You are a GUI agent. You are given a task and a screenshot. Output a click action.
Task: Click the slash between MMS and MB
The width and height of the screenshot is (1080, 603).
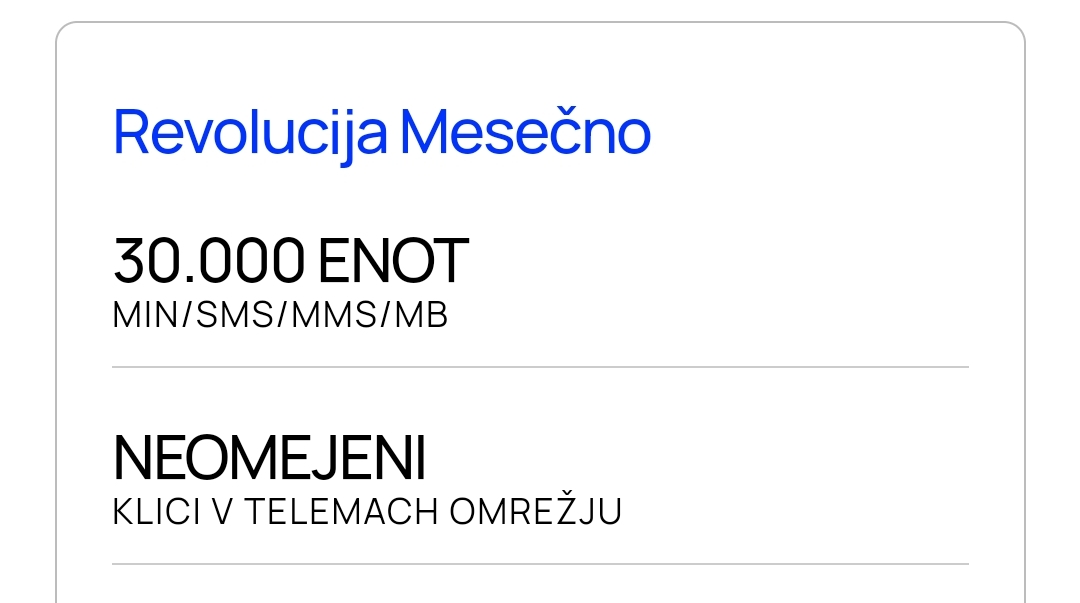tap(386, 315)
